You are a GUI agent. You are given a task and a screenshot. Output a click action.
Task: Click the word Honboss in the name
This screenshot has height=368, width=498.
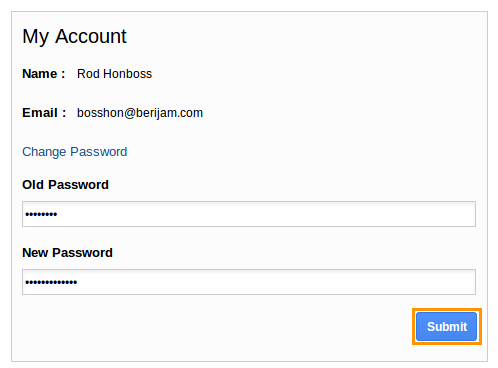pyautogui.click(x=128, y=74)
